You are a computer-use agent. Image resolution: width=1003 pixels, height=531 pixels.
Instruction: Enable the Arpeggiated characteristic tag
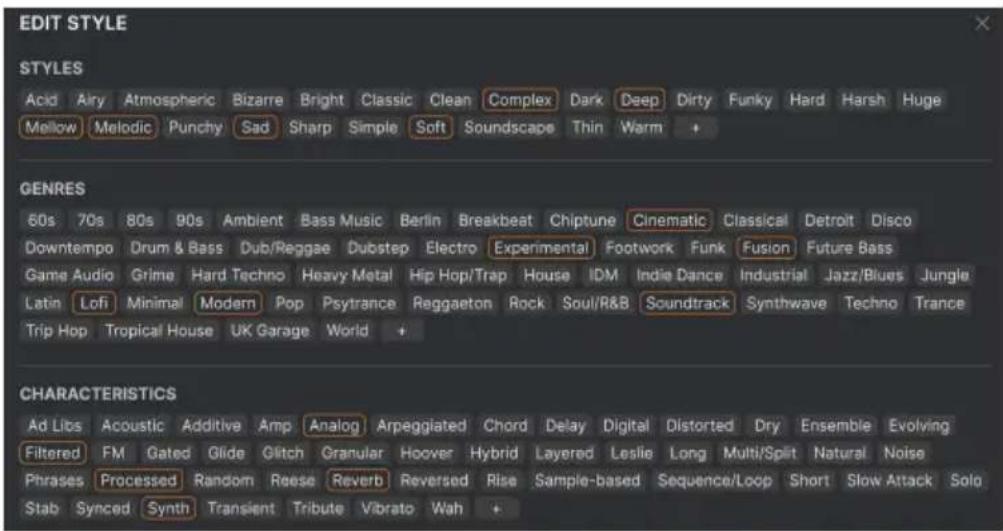(x=421, y=426)
